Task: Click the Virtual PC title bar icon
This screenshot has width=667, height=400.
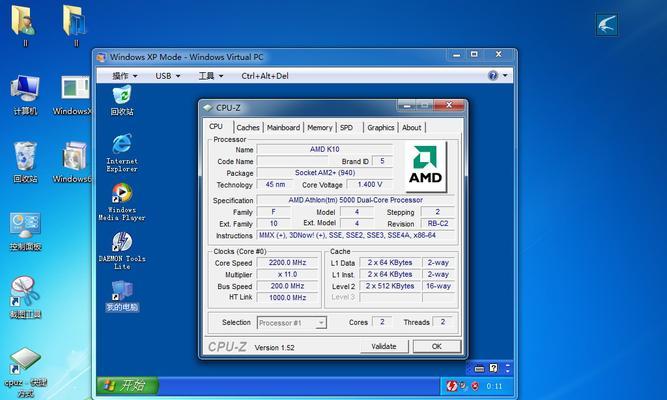Action: 101,57
